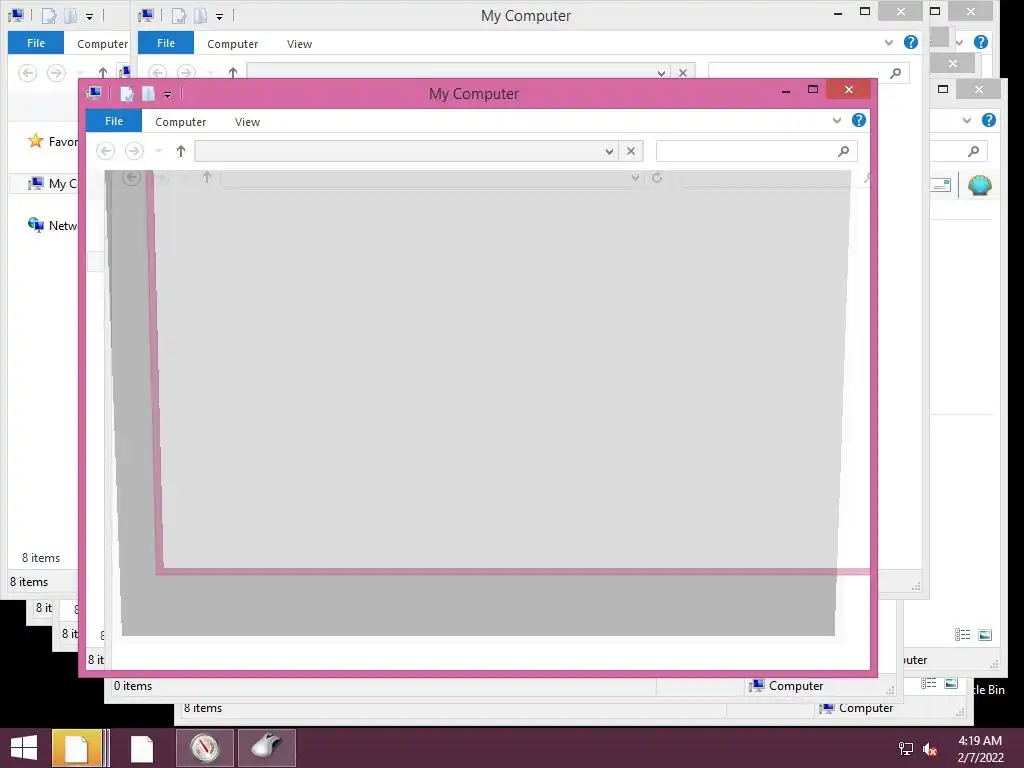Image resolution: width=1024 pixels, height=768 pixels.
Task: Click the Details view button in right-side window
Action: (963, 635)
